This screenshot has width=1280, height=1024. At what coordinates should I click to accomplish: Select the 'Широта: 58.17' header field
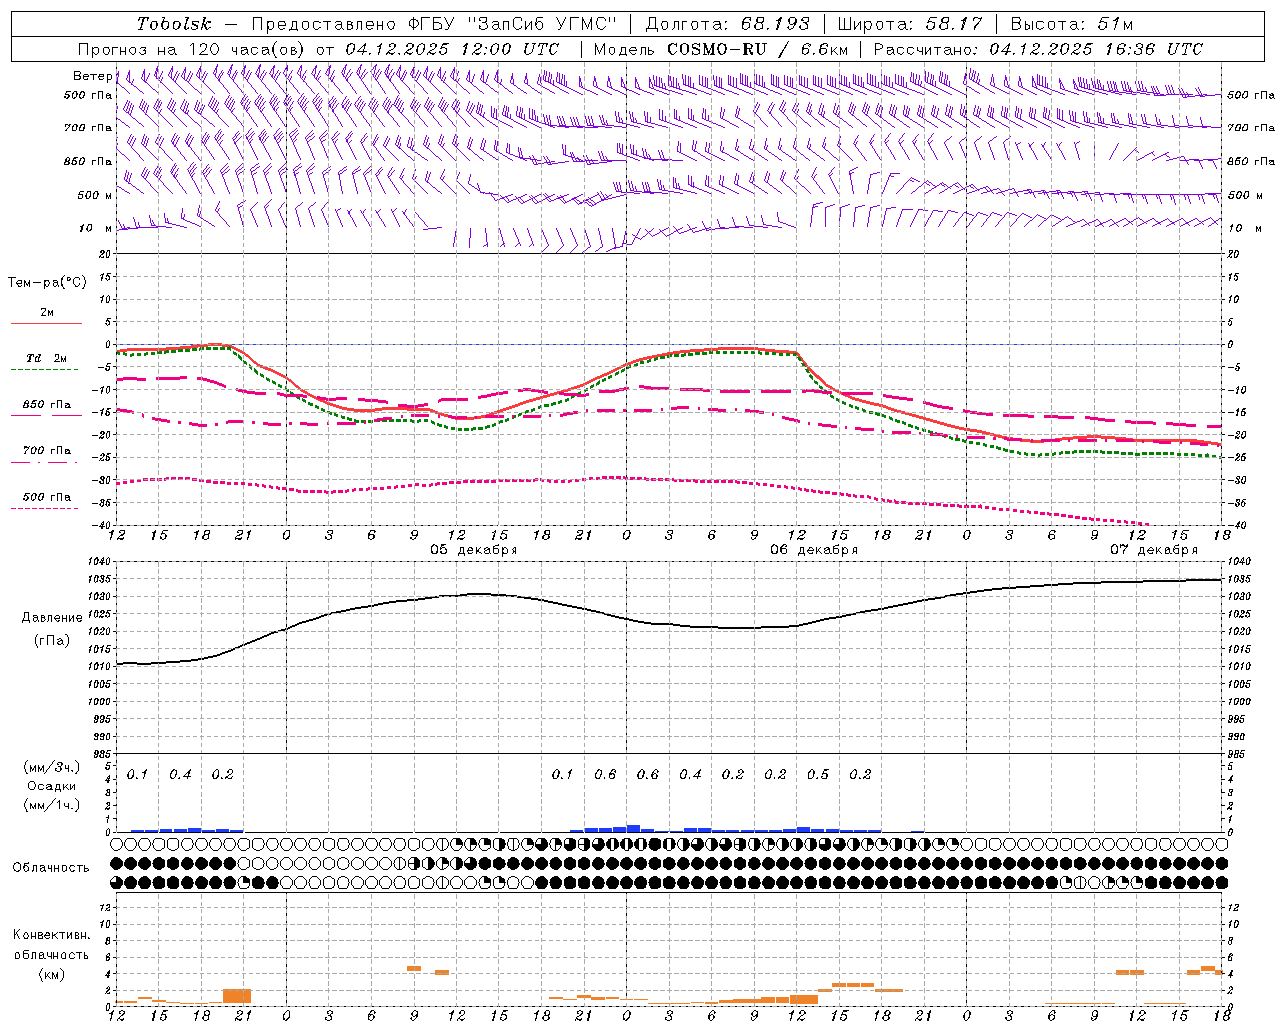pyautogui.click(x=910, y=24)
